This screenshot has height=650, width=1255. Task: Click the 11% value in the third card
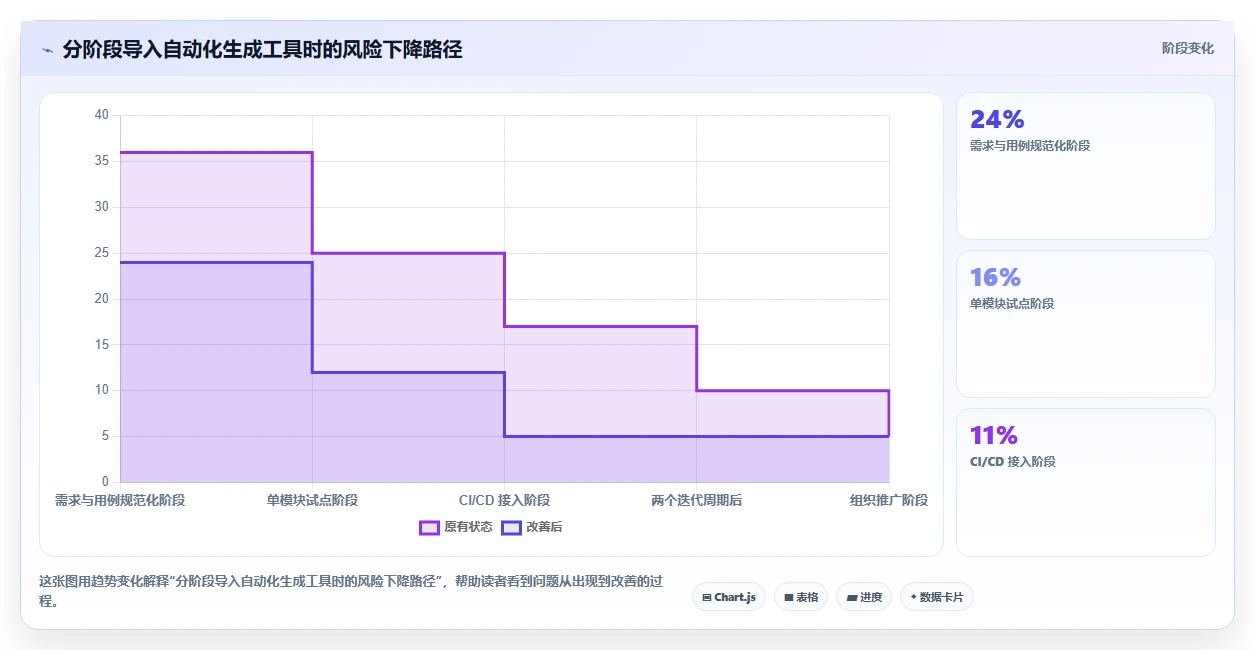[x=994, y=436]
